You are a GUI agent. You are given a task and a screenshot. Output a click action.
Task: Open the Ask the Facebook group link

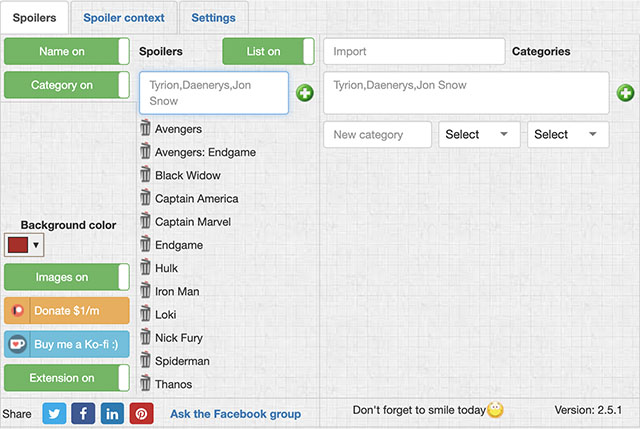tap(236, 414)
